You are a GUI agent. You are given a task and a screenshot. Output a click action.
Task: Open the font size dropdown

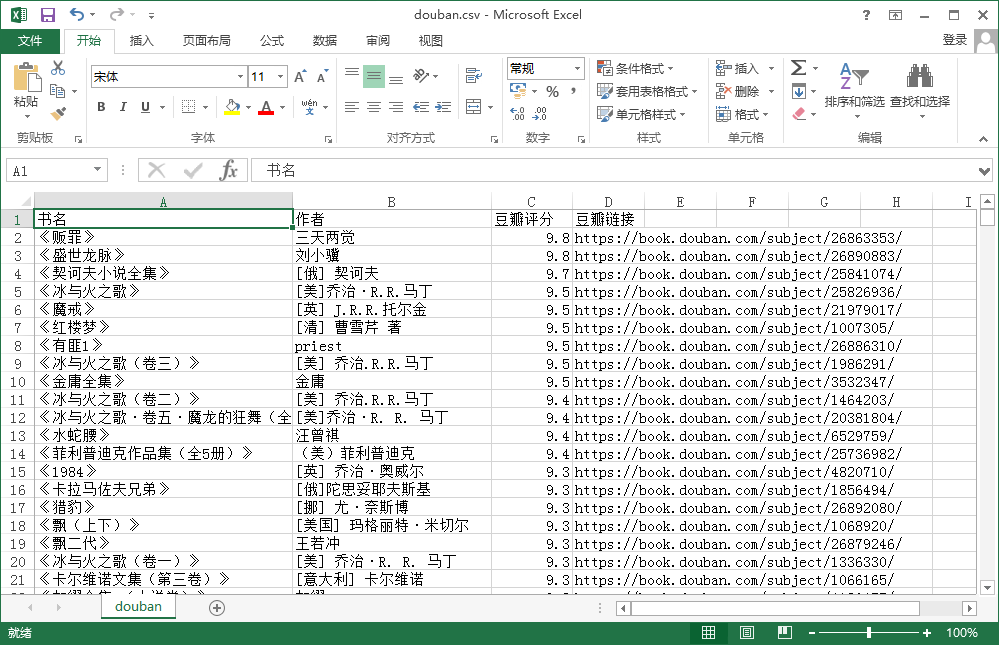click(280, 76)
